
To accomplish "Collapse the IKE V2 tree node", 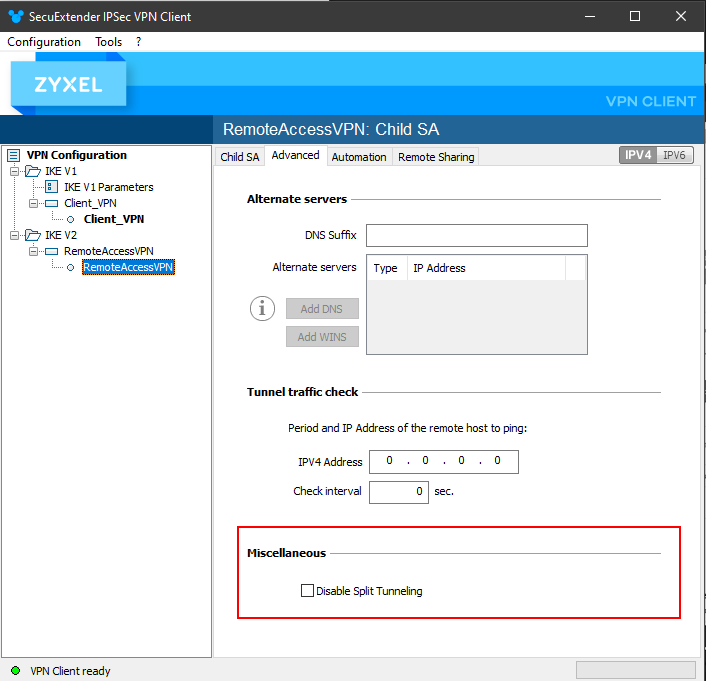I will pos(15,235).
